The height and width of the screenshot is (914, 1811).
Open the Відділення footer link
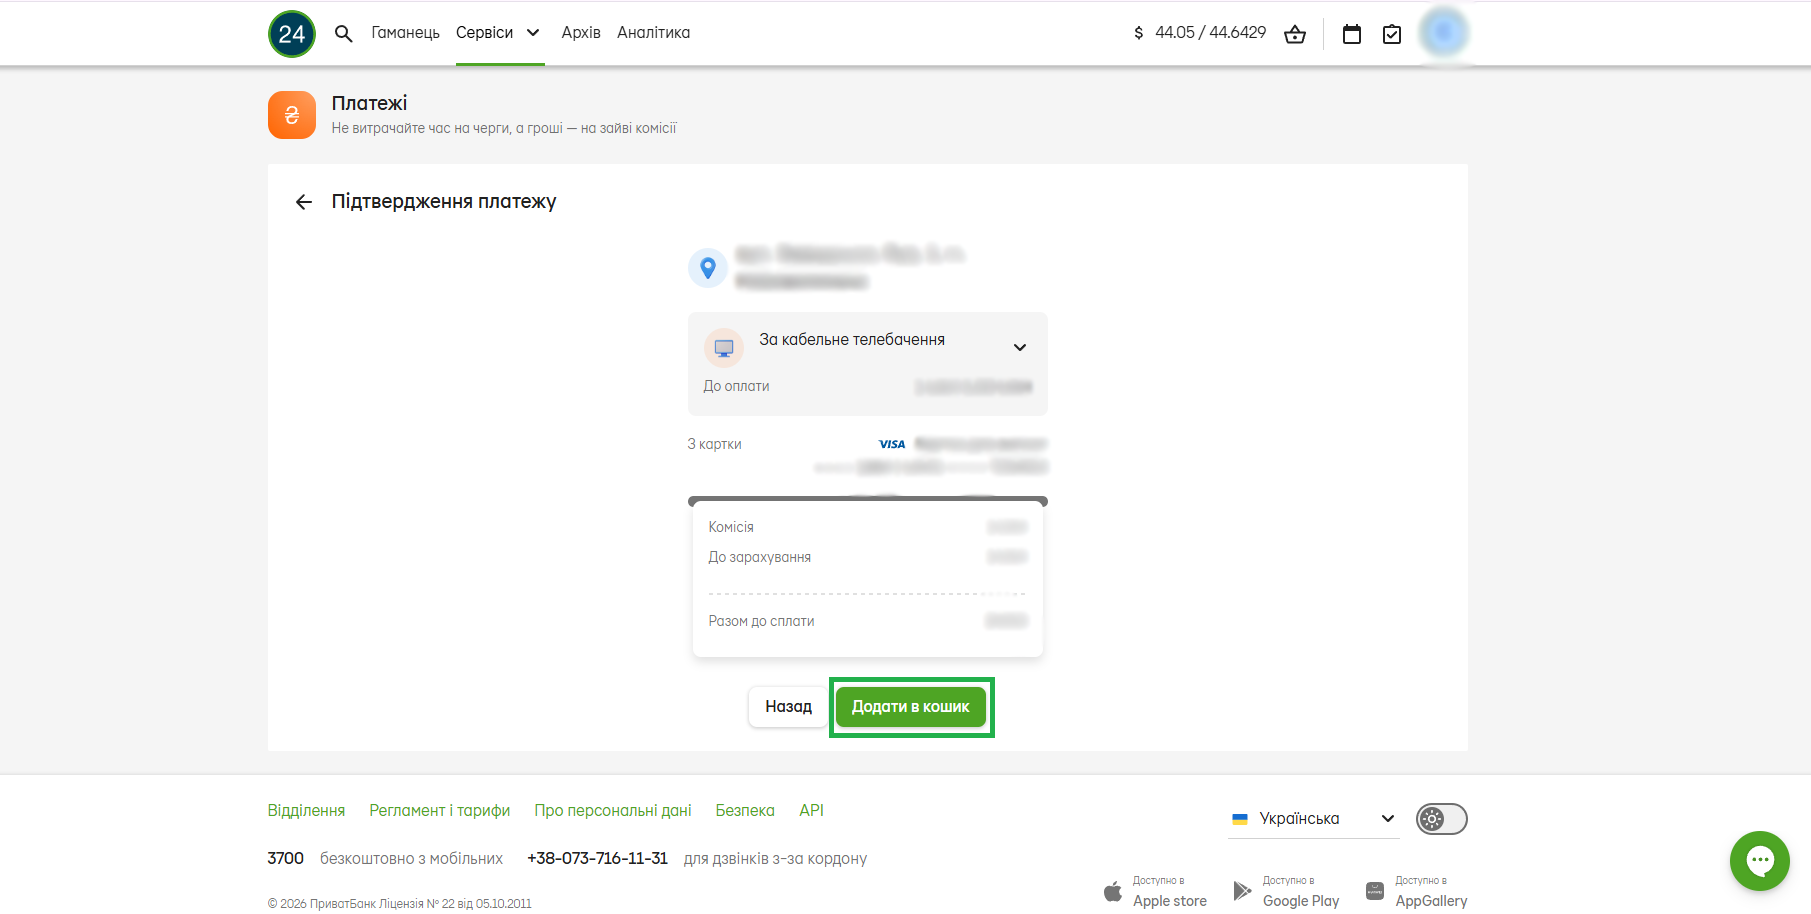pyautogui.click(x=306, y=811)
